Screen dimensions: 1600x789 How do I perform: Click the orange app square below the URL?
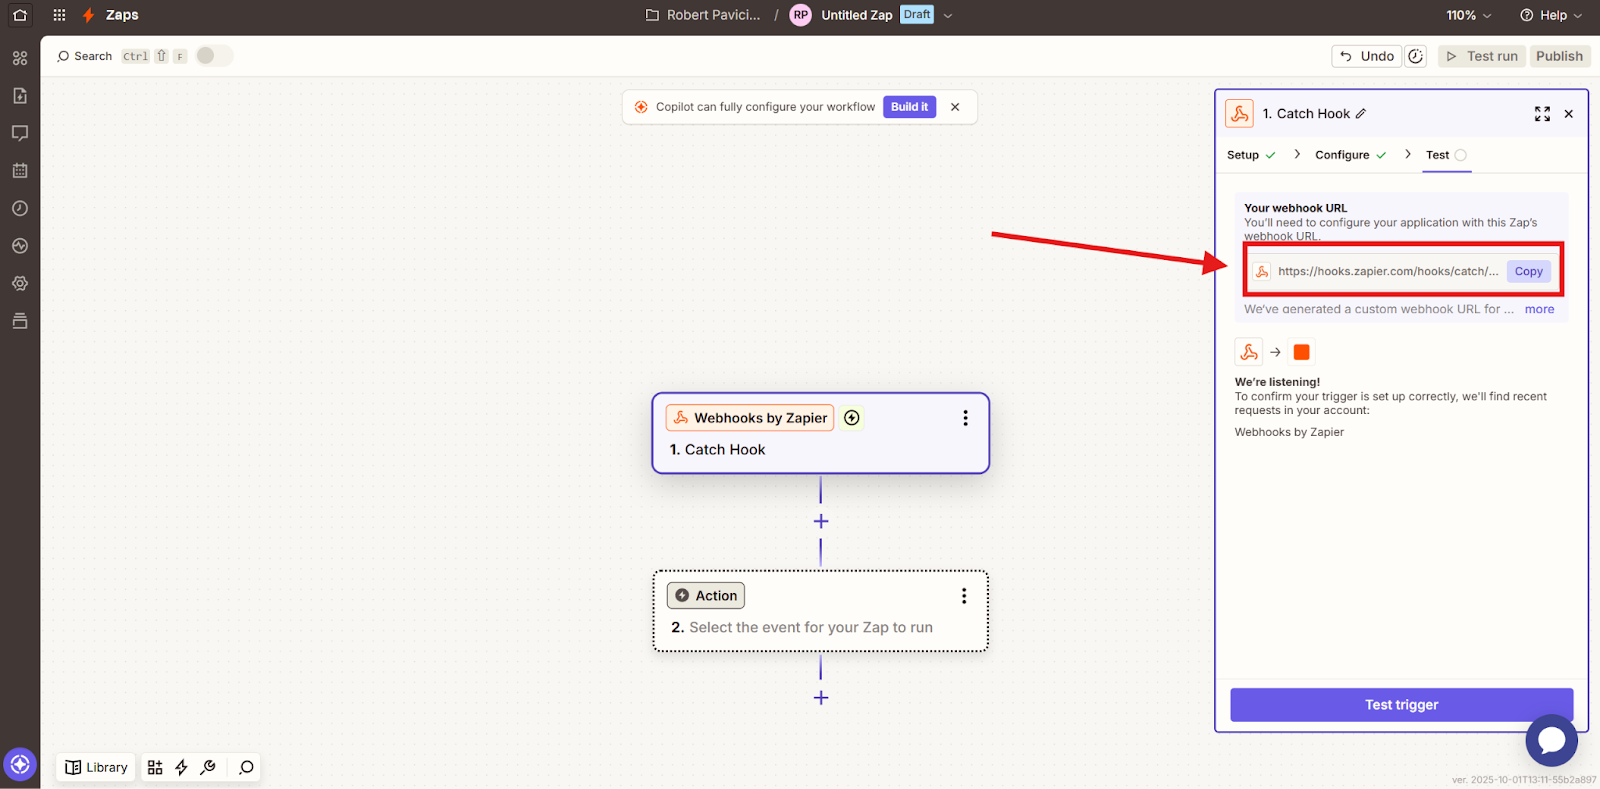pyautogui.click(x=1301, y=352)
